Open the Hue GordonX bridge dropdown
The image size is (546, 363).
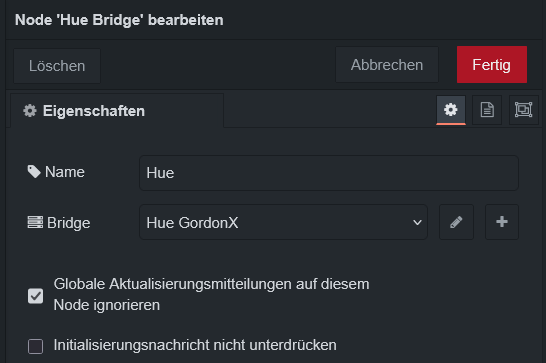click(283, 222)
